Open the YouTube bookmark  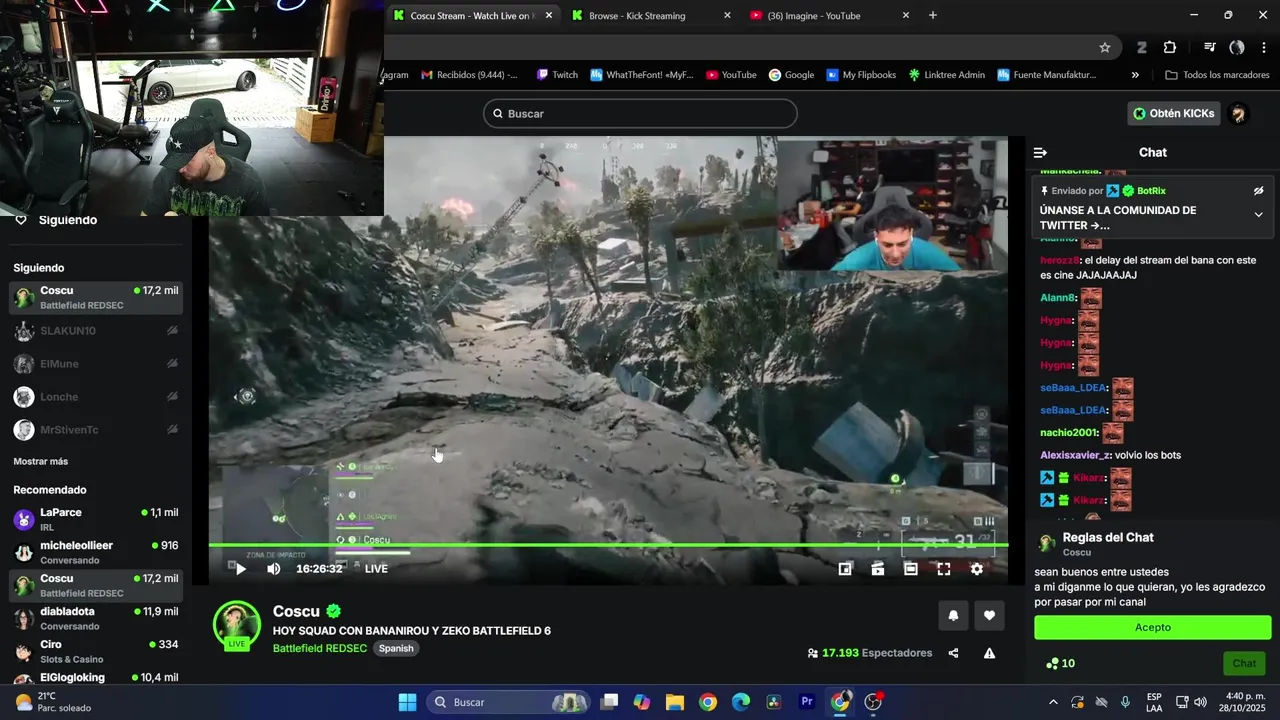731,75
